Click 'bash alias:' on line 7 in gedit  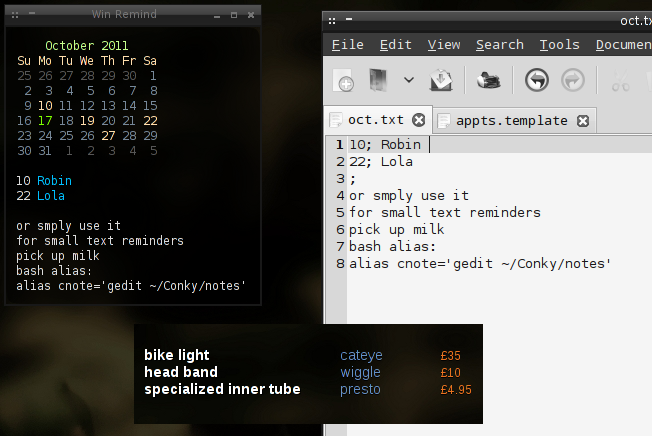pyautogui.click(x=393, y=246)
